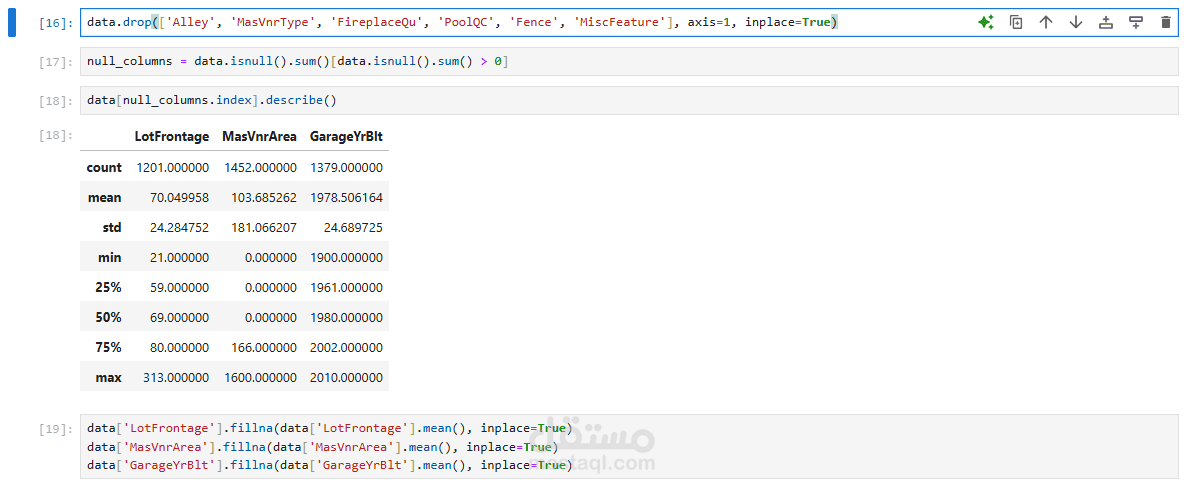1184x484 pixels.
Task: Select the max row label
Action: point(109,378)
